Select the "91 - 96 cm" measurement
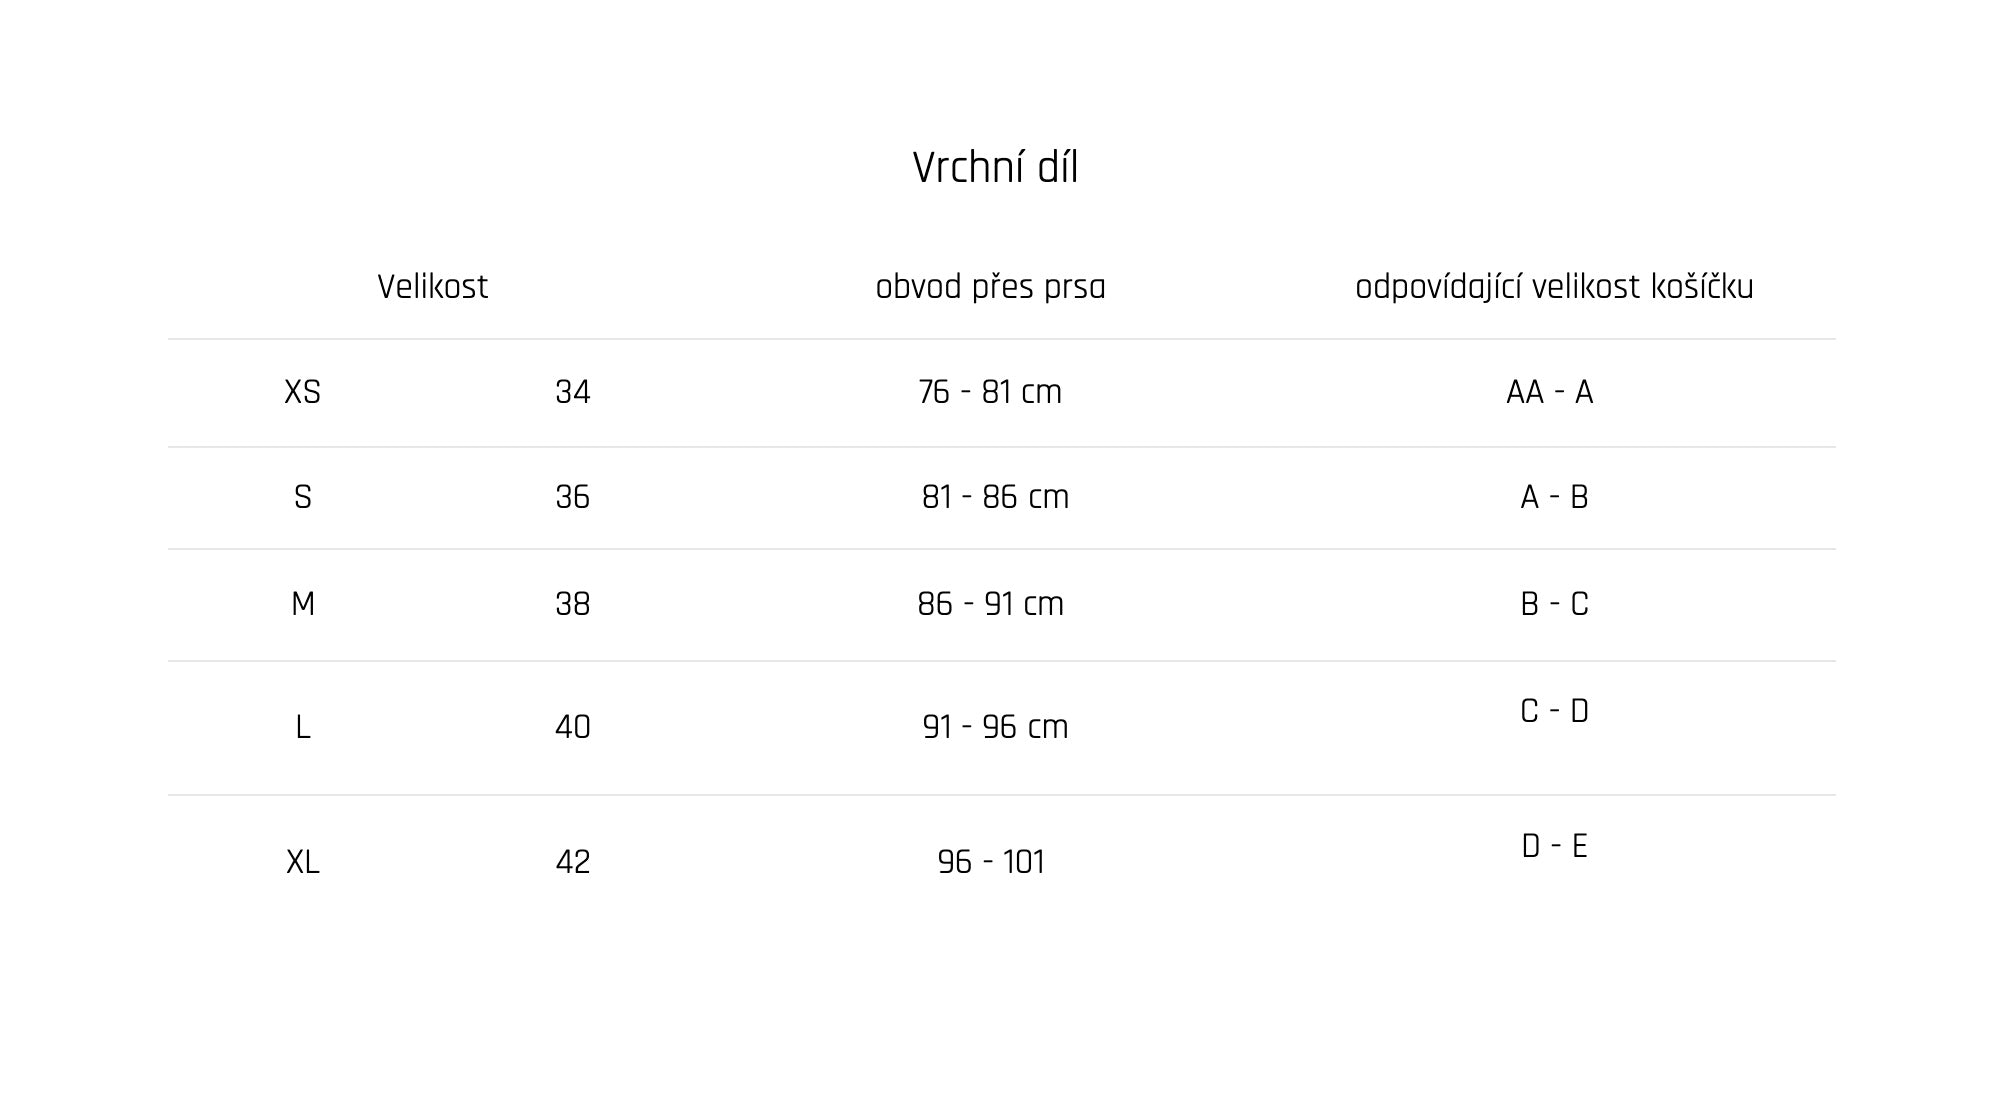The height and width of the screenshot is (1105, 2010). tap(995, 727)
